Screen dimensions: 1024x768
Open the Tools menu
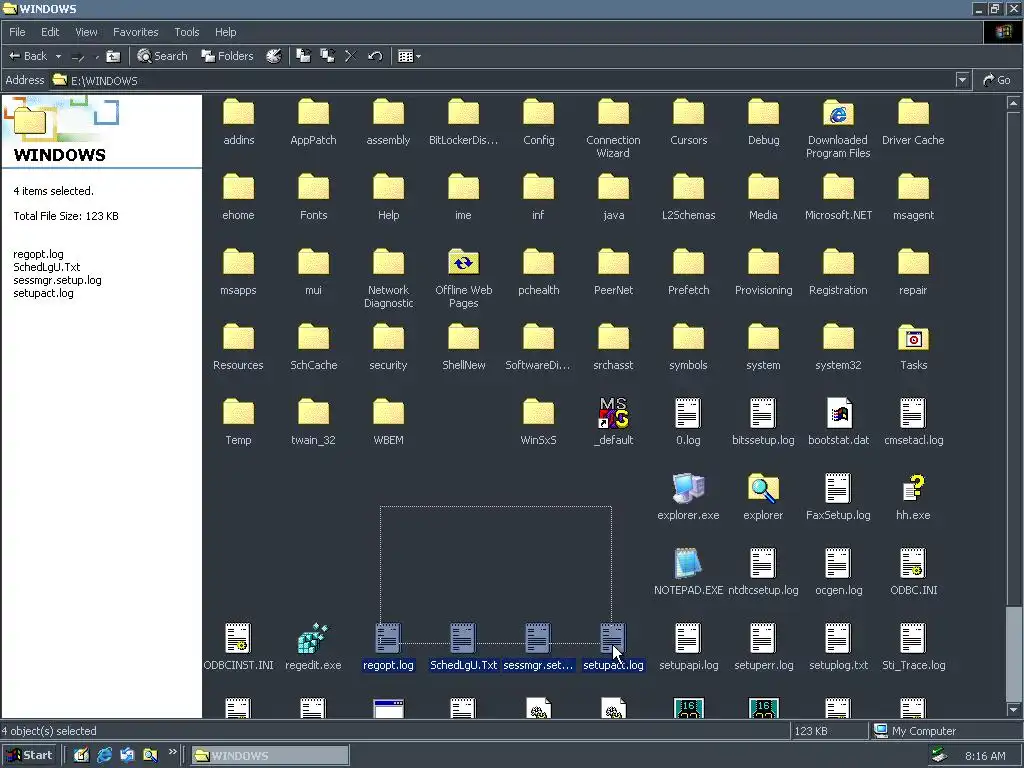point(187,32)
